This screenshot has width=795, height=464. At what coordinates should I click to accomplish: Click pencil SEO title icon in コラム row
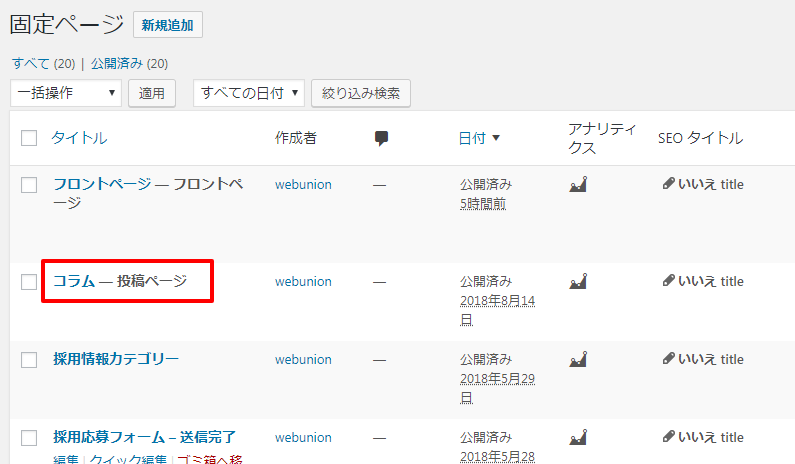point(669,280)
